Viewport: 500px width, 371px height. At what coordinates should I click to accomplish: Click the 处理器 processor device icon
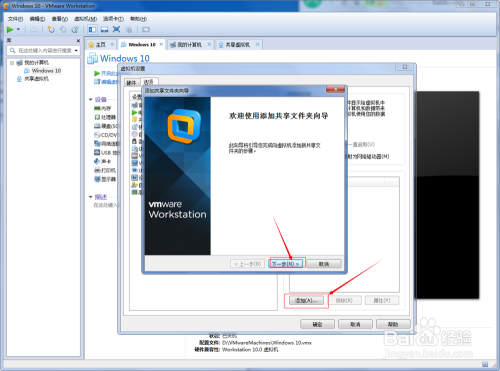(97, 117)
